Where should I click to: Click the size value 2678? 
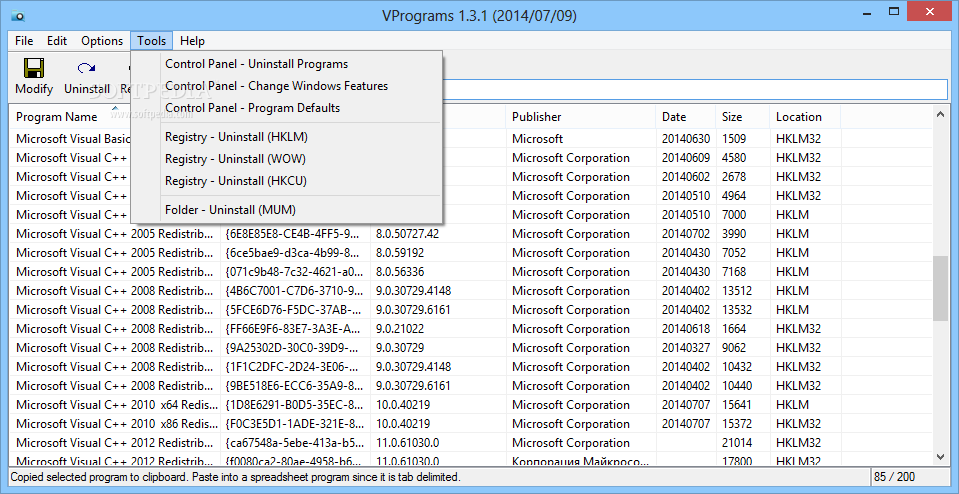734,177
